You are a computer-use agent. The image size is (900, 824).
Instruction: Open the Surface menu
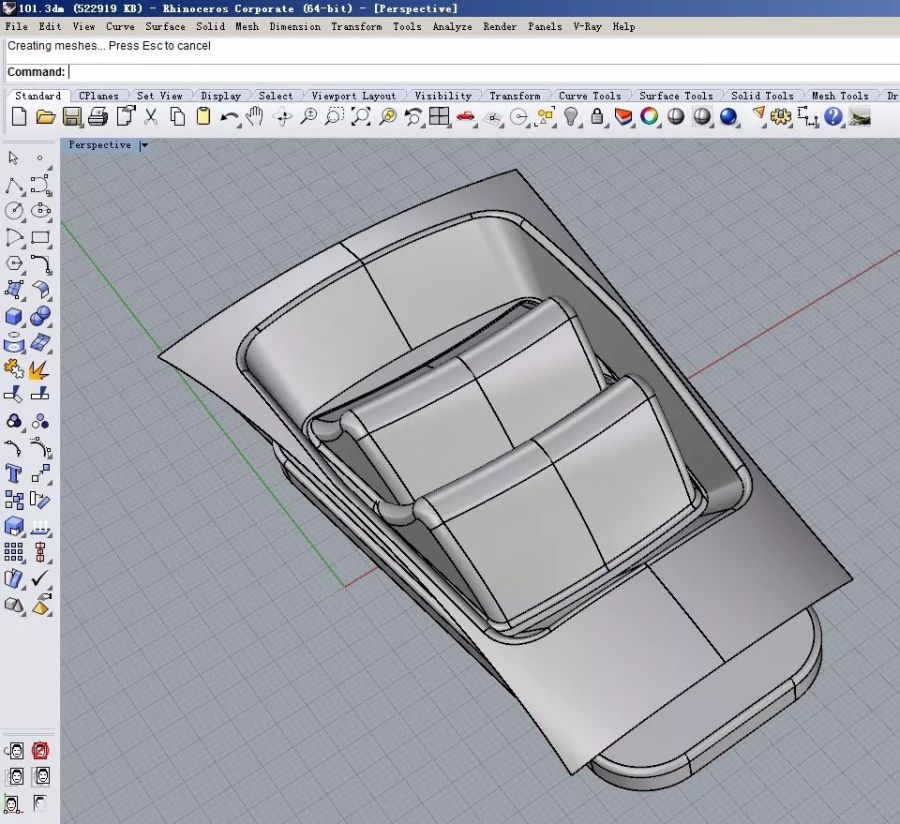click(165, 27)
